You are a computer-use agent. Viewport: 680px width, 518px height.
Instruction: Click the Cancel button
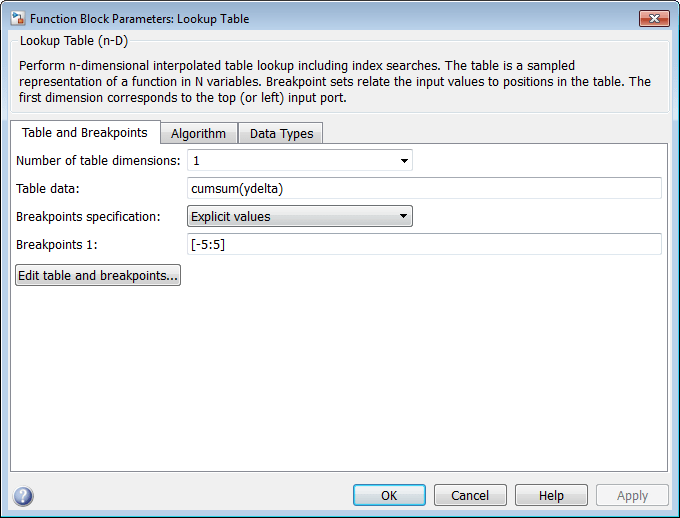[470, 495]
